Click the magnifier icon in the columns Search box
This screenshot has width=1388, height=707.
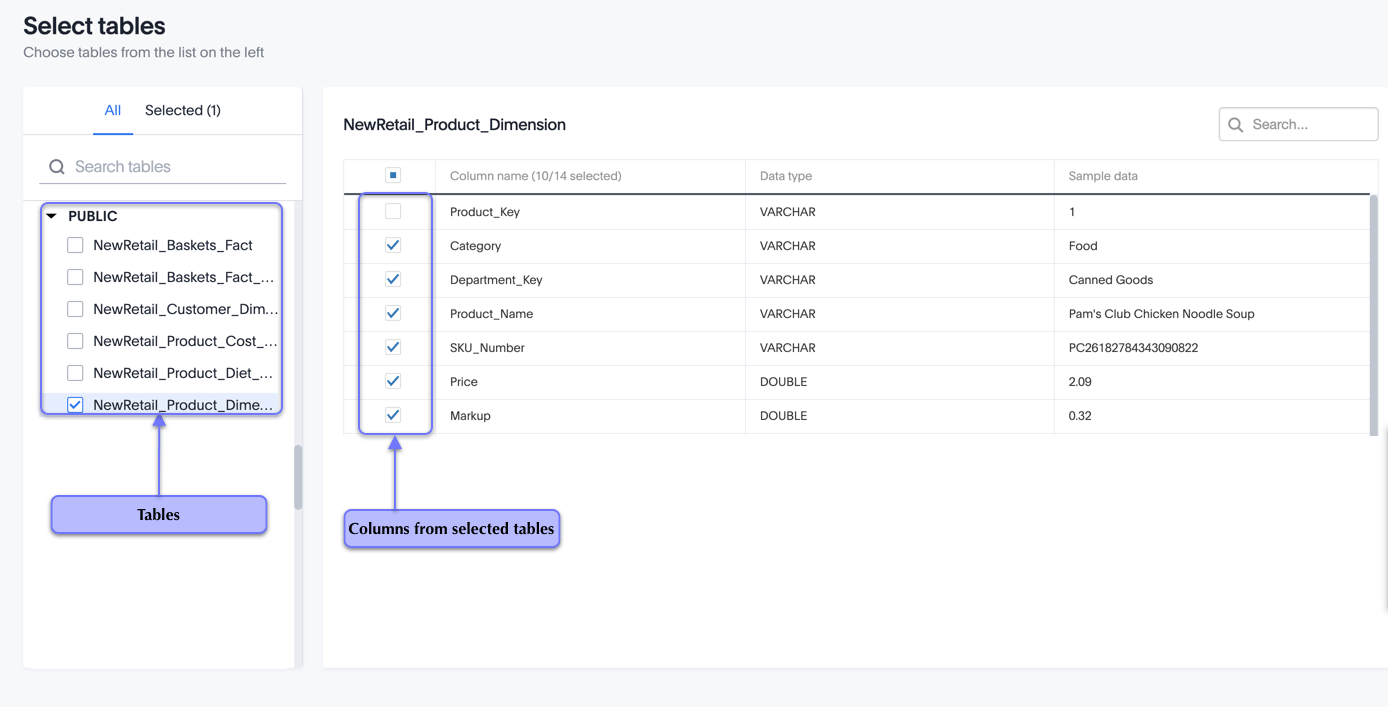[1236, 124]
